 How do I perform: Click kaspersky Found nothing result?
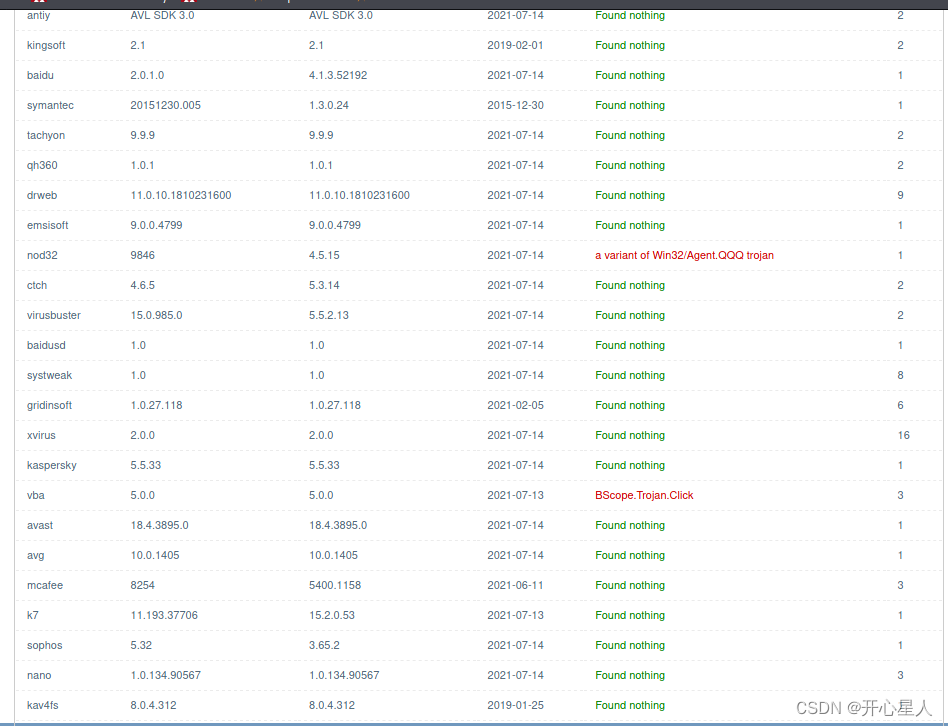pyautogui.click(x=630, y=465)
